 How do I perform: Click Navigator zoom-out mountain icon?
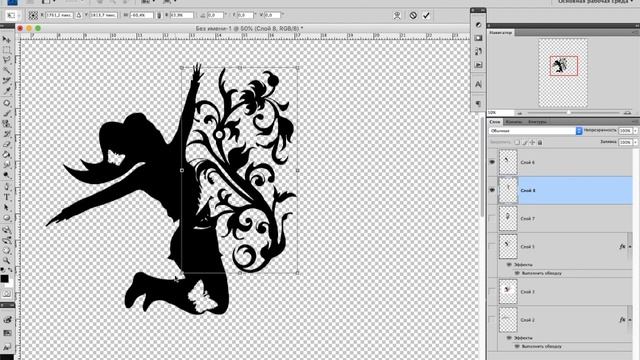click(520, 113)
